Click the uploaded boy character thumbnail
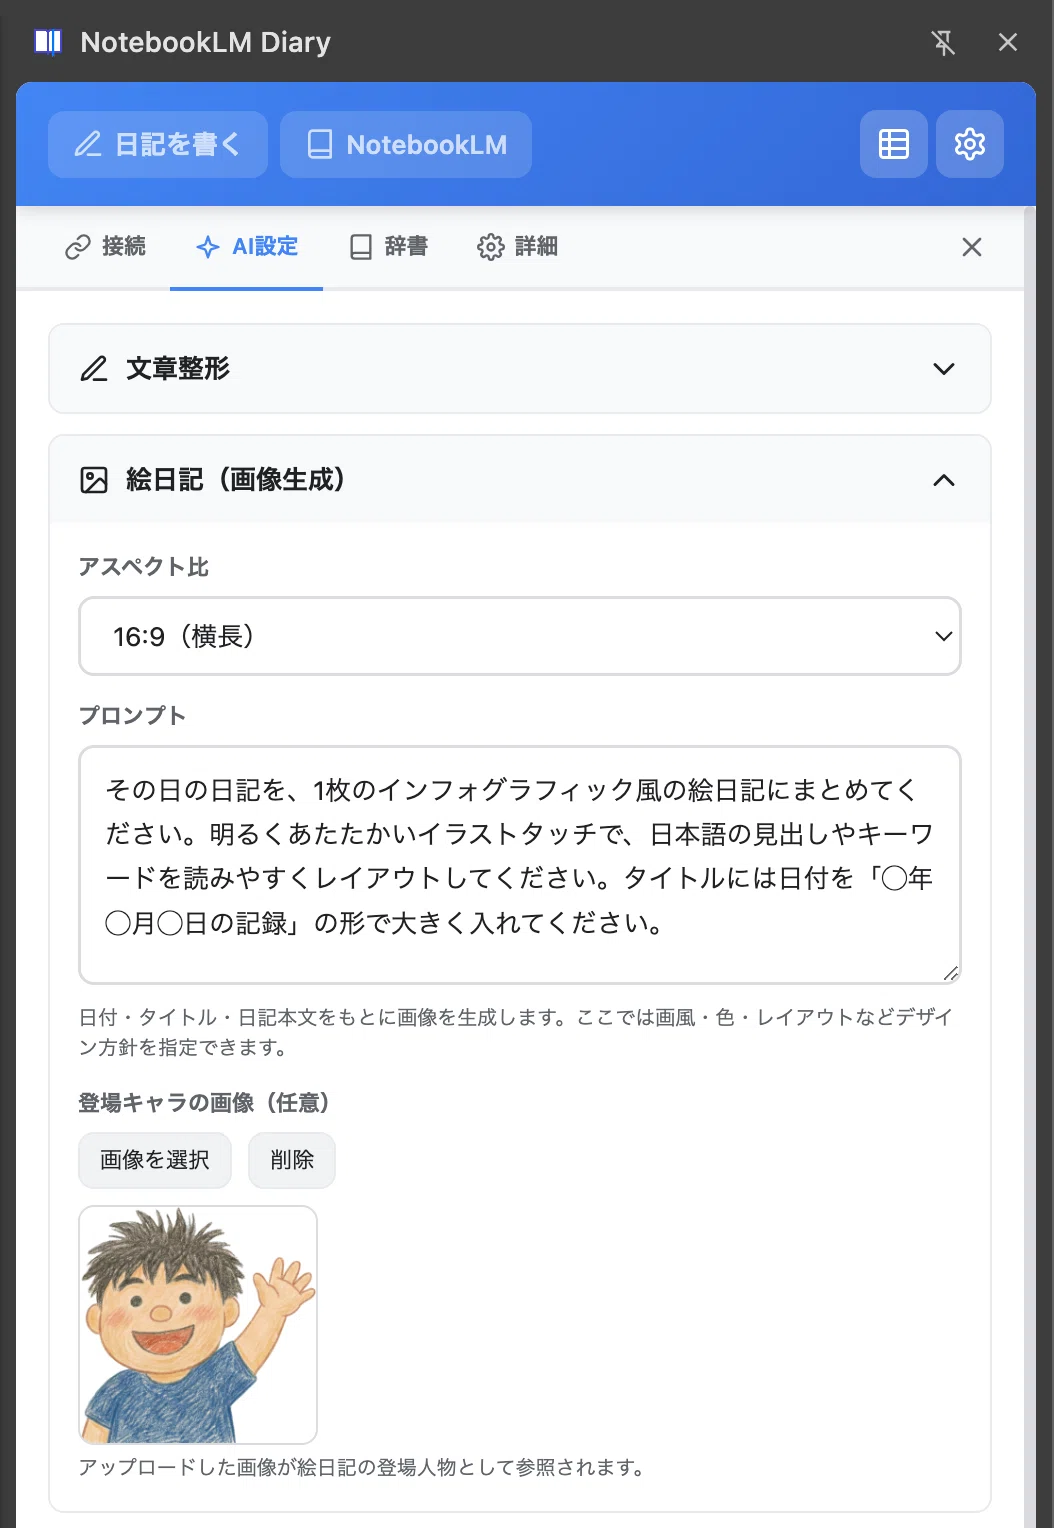Screen dimensions: 1054x1528 coord(198,1325)
